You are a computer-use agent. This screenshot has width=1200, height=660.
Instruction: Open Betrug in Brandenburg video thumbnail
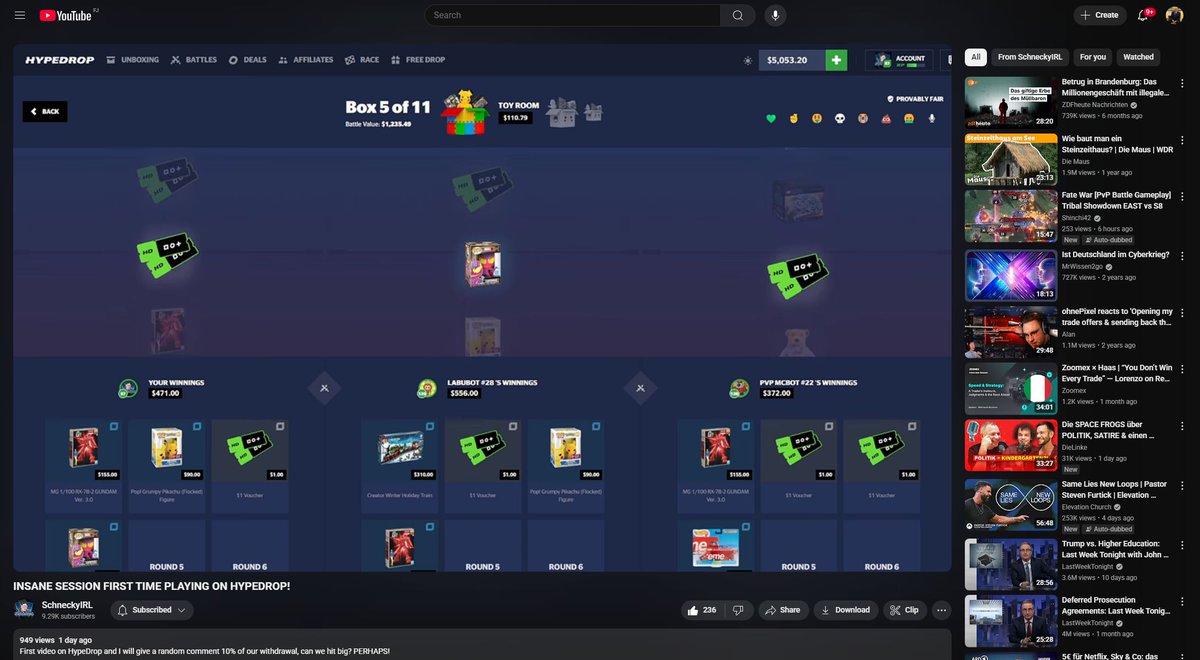[1011, 101]
